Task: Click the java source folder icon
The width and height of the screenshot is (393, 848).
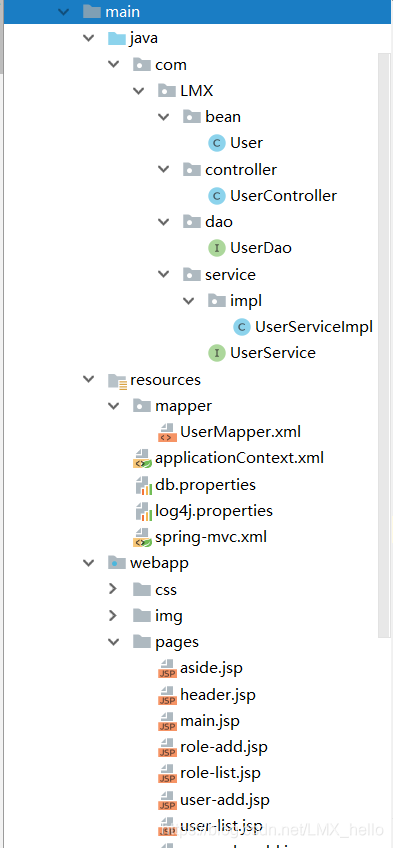Action: 117,38
